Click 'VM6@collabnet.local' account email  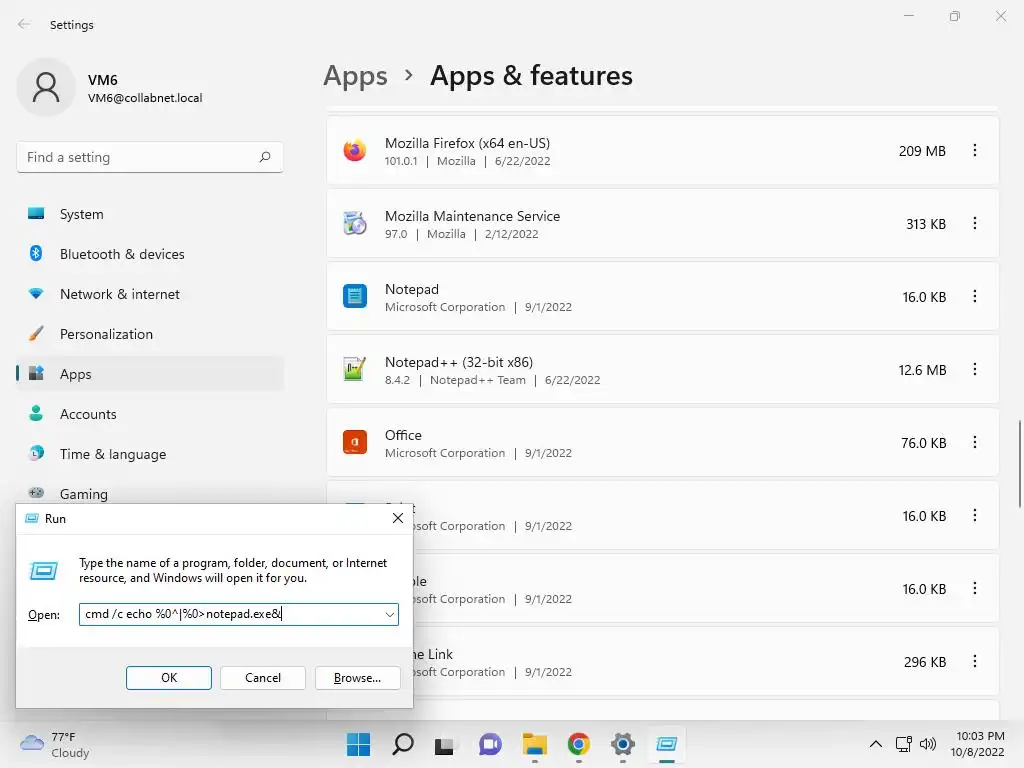tap(145, 98)
